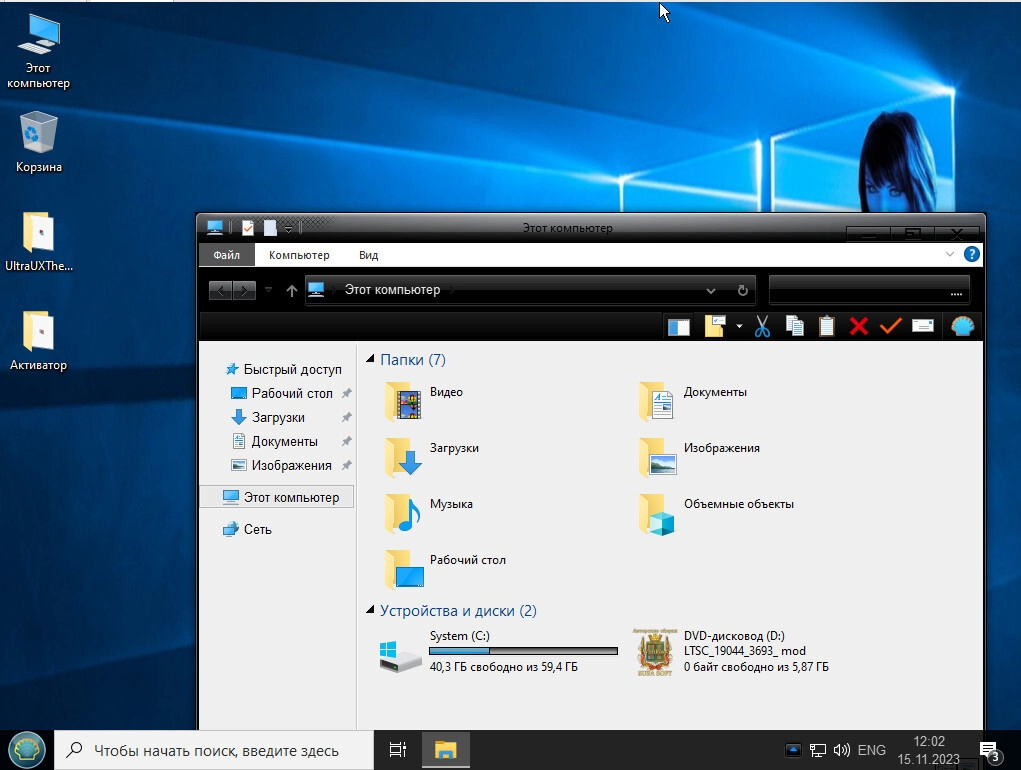Image resolution: width=1021 pixels, height=770 pixels.
Task: Open the Файл menu
Action: click(226, 255)
